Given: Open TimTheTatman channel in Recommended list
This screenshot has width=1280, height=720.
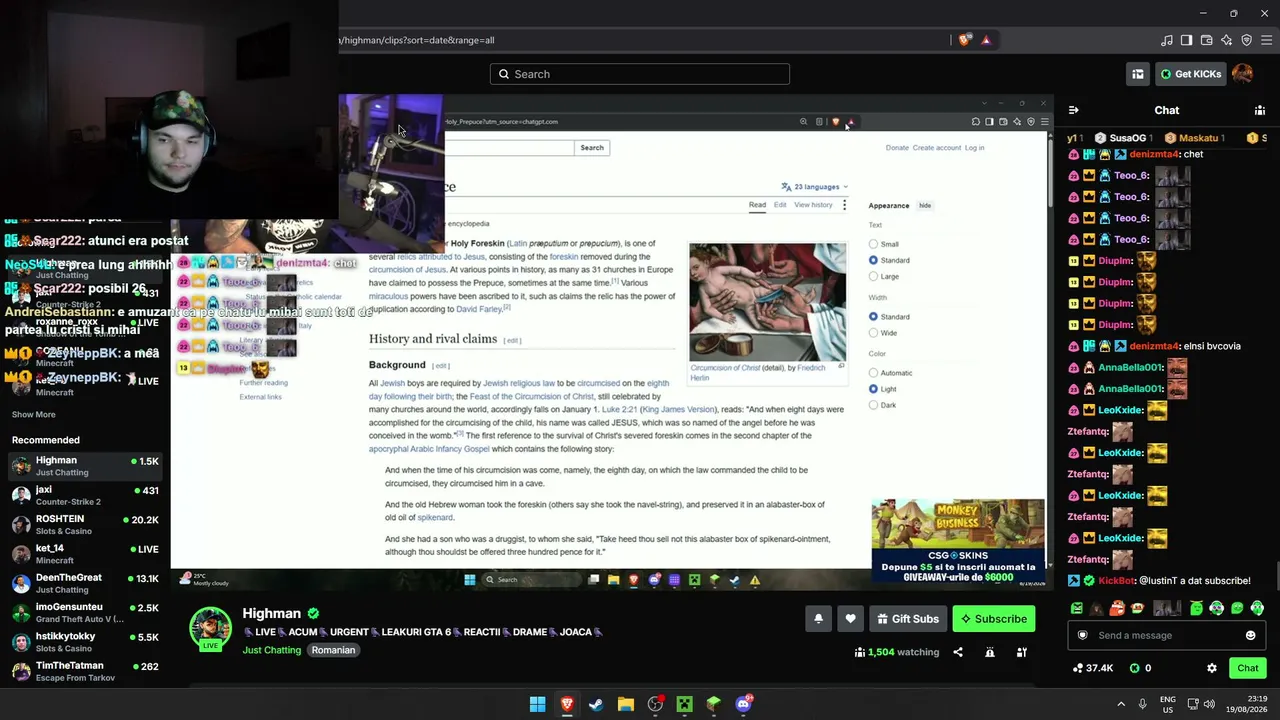Looking at the screenshot, I should click(x=85, y=671).
